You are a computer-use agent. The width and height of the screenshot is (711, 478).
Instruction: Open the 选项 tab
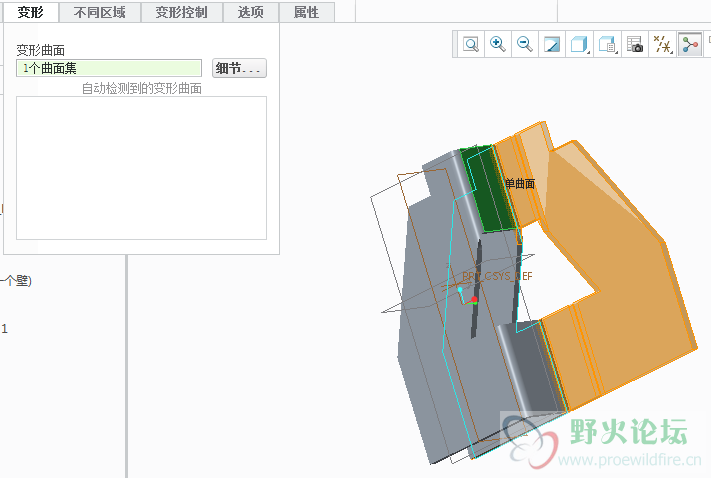click(x=251, y=12)
